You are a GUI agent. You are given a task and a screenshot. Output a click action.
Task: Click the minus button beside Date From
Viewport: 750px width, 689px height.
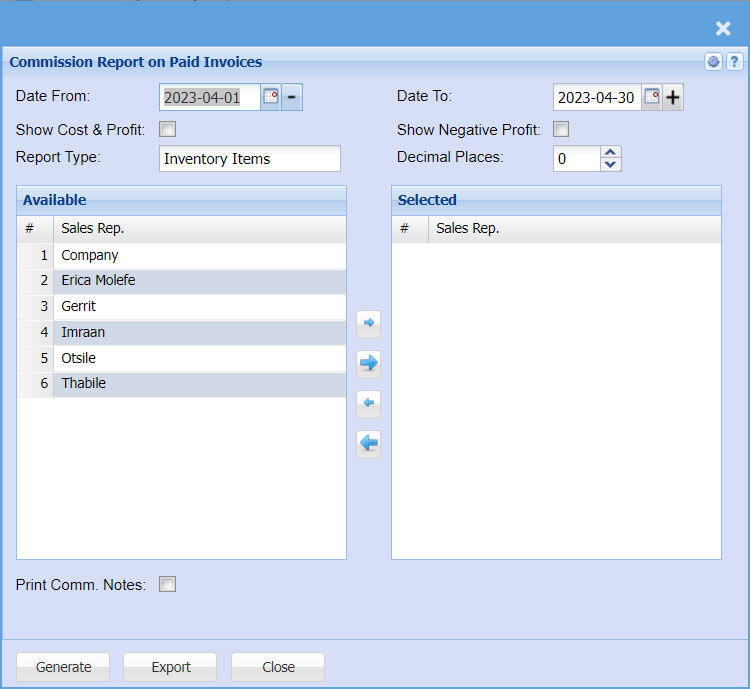(292, 97)
